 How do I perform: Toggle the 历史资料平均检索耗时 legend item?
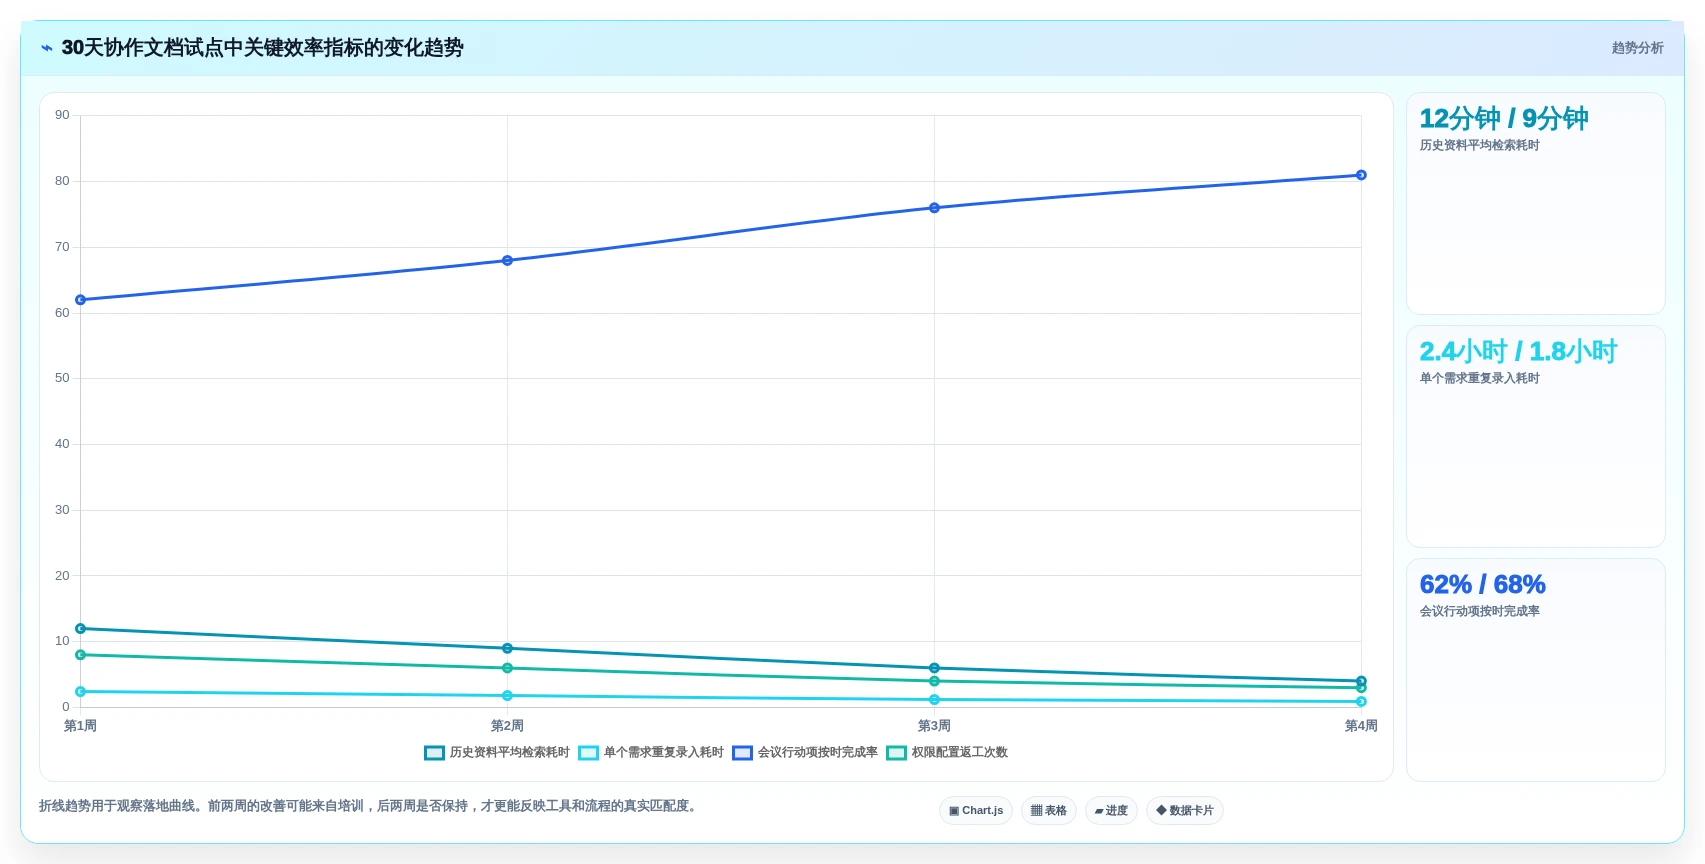click(x=497, y=753)
